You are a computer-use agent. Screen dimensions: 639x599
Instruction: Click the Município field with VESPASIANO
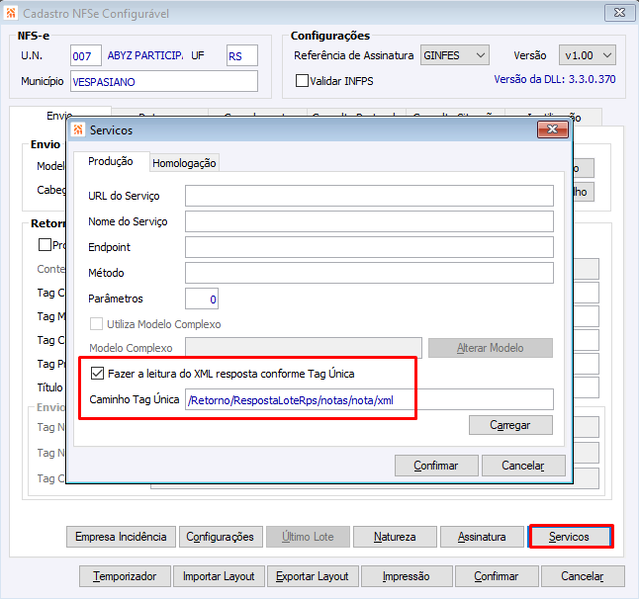tap(164, 81)
